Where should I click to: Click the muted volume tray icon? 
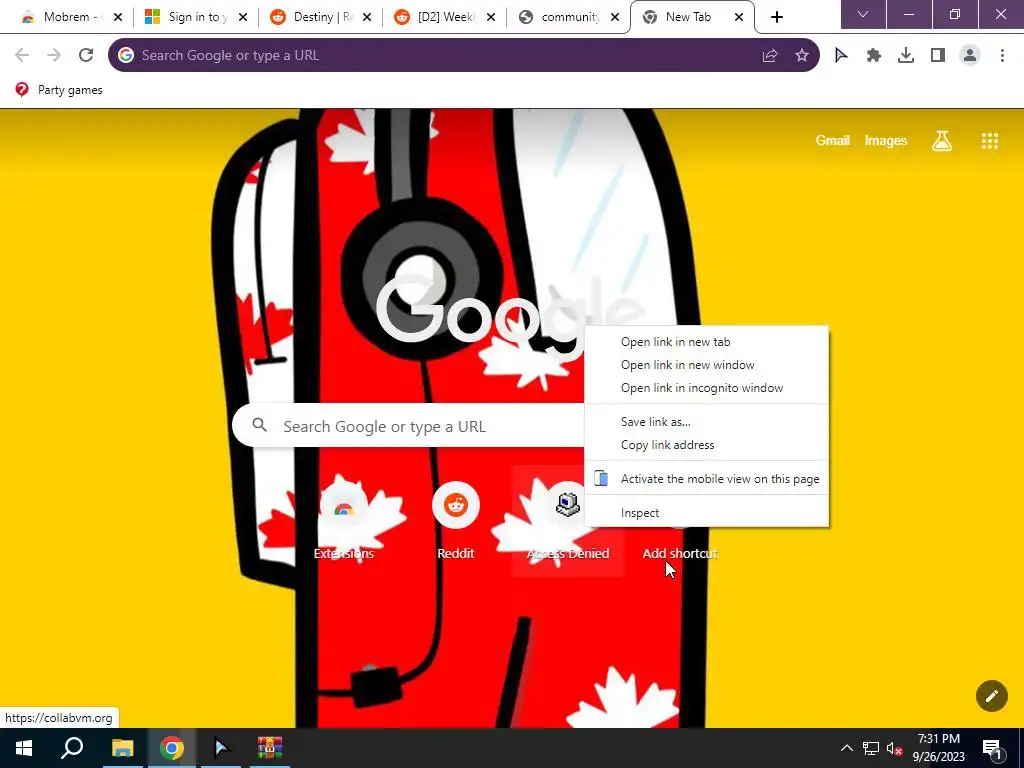click(x=894, y=748)
